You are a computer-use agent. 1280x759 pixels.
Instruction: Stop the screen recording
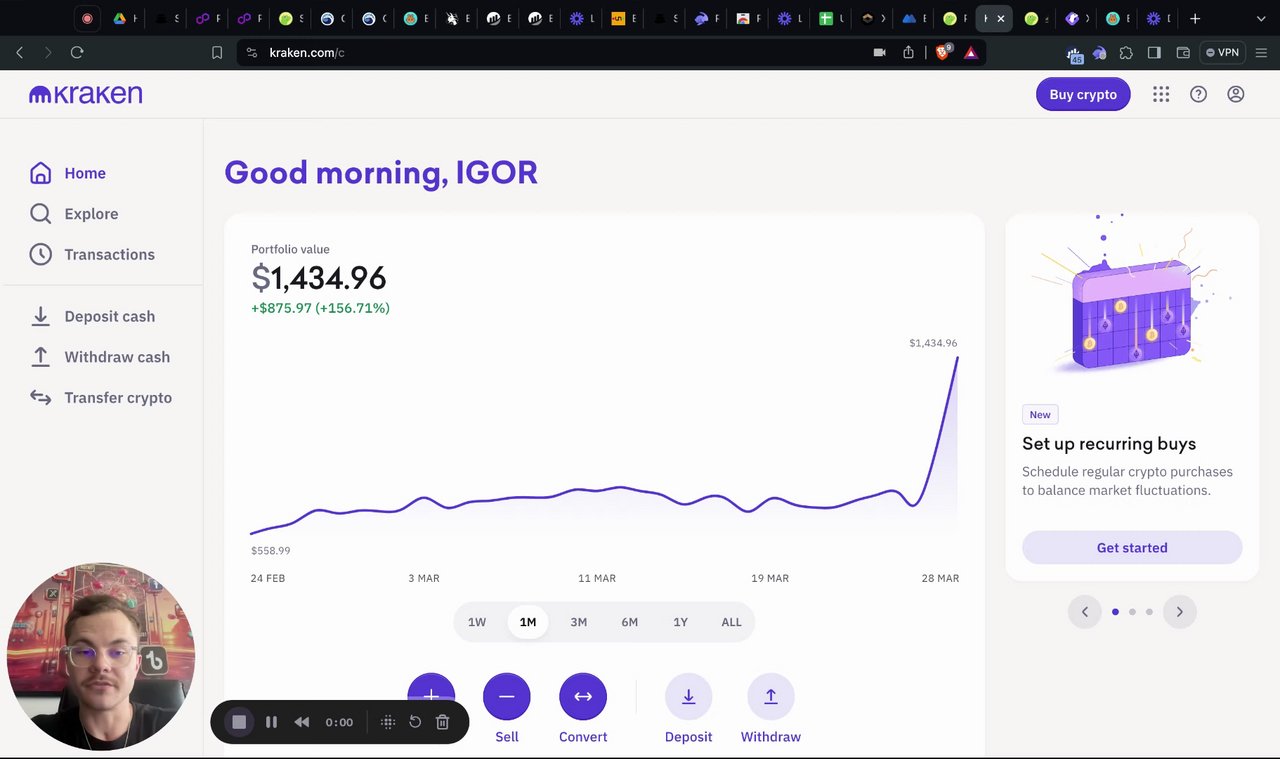(239, 722)
